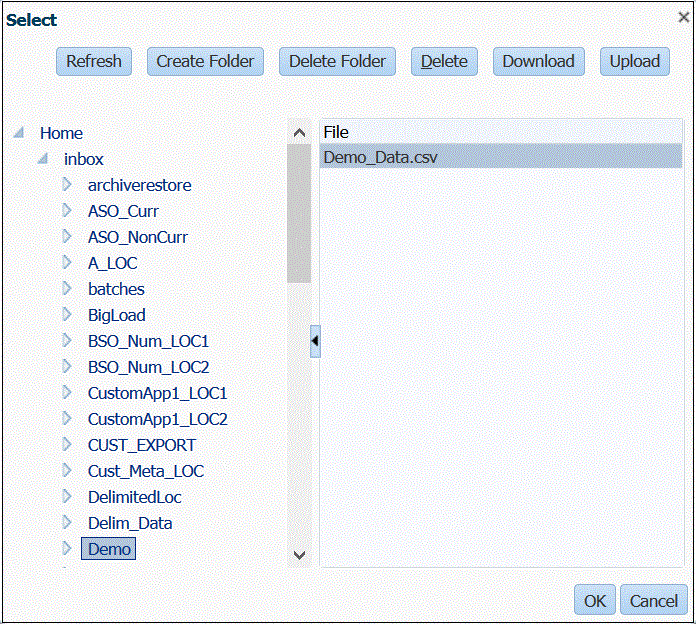Select the CUST_EXPORT folder

[142, 445]
